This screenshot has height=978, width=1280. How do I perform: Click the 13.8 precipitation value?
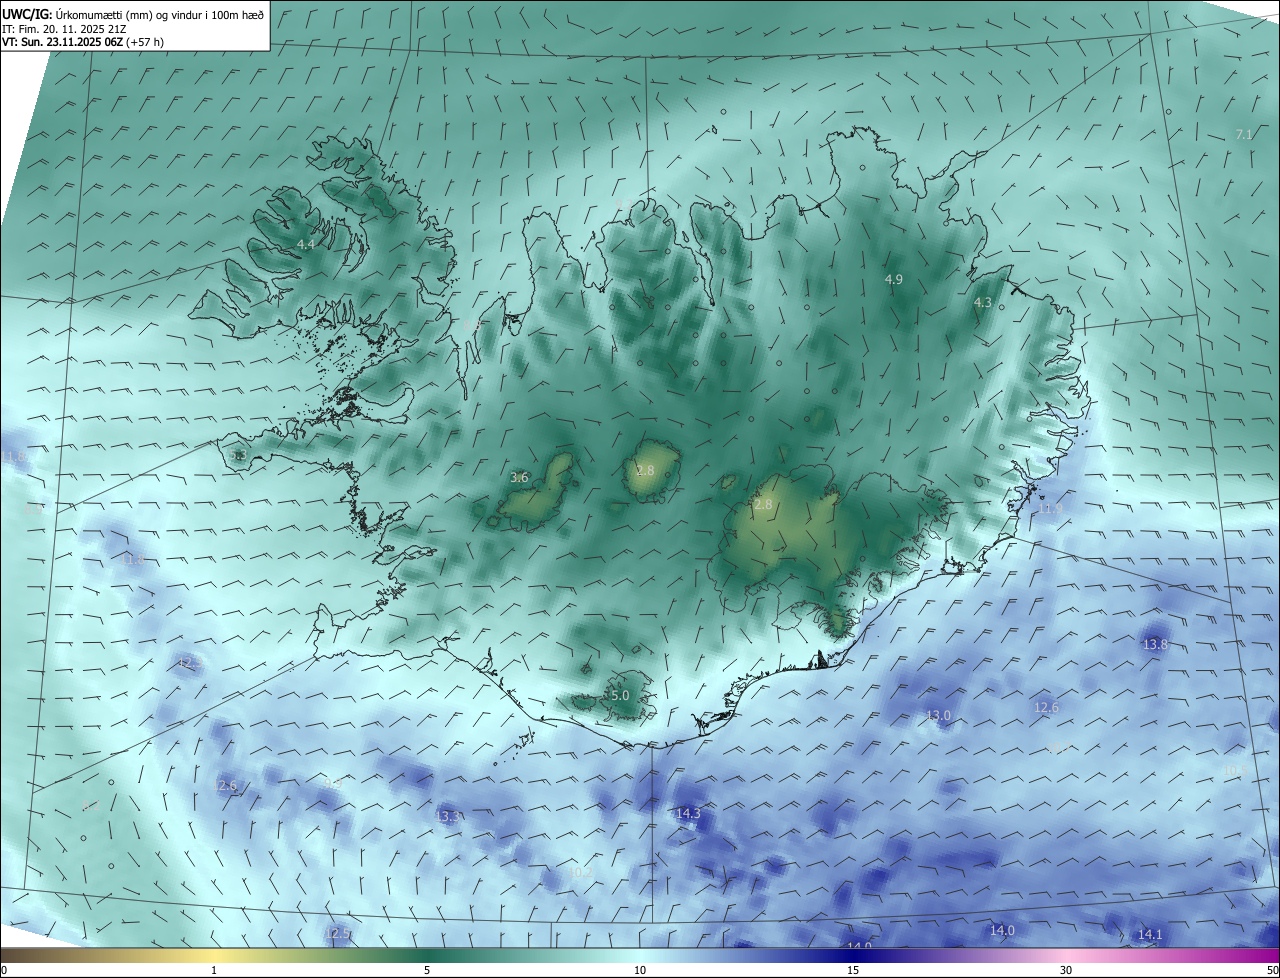tap(1155, 645)
